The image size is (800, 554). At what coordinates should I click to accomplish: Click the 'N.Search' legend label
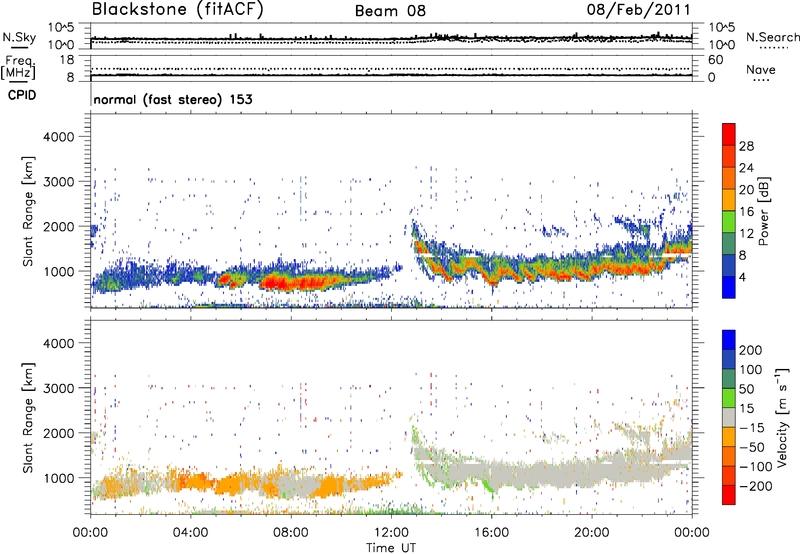pyautogui.click(x=772, y=37)
